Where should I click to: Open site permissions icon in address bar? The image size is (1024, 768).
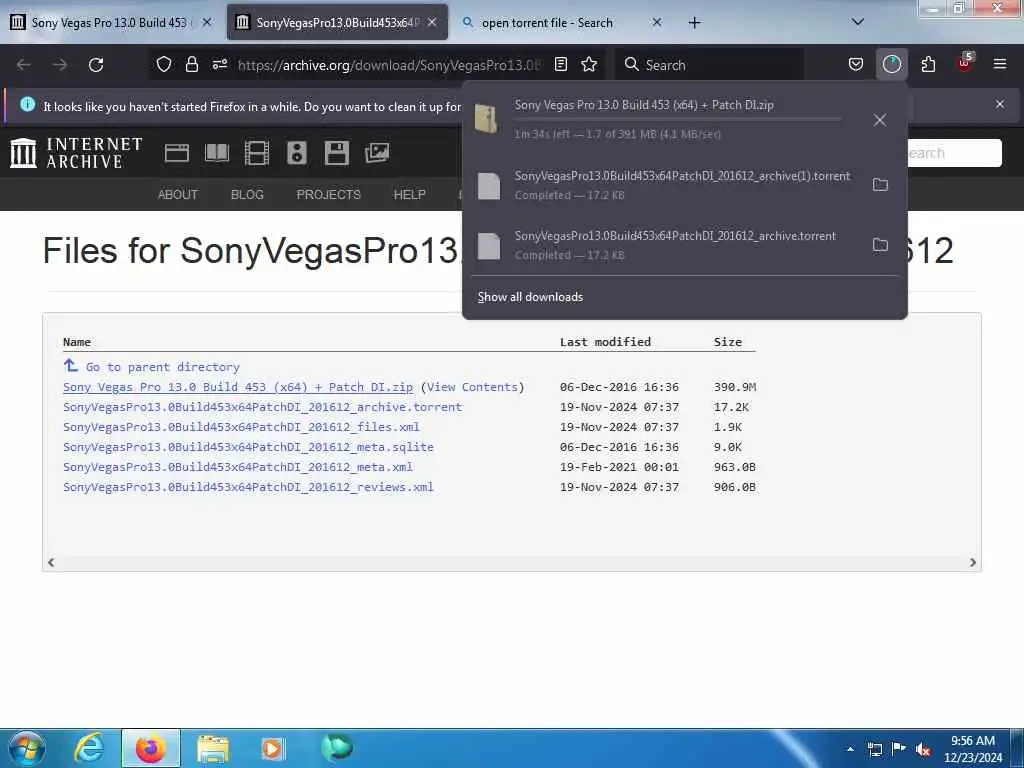point(219,64)
